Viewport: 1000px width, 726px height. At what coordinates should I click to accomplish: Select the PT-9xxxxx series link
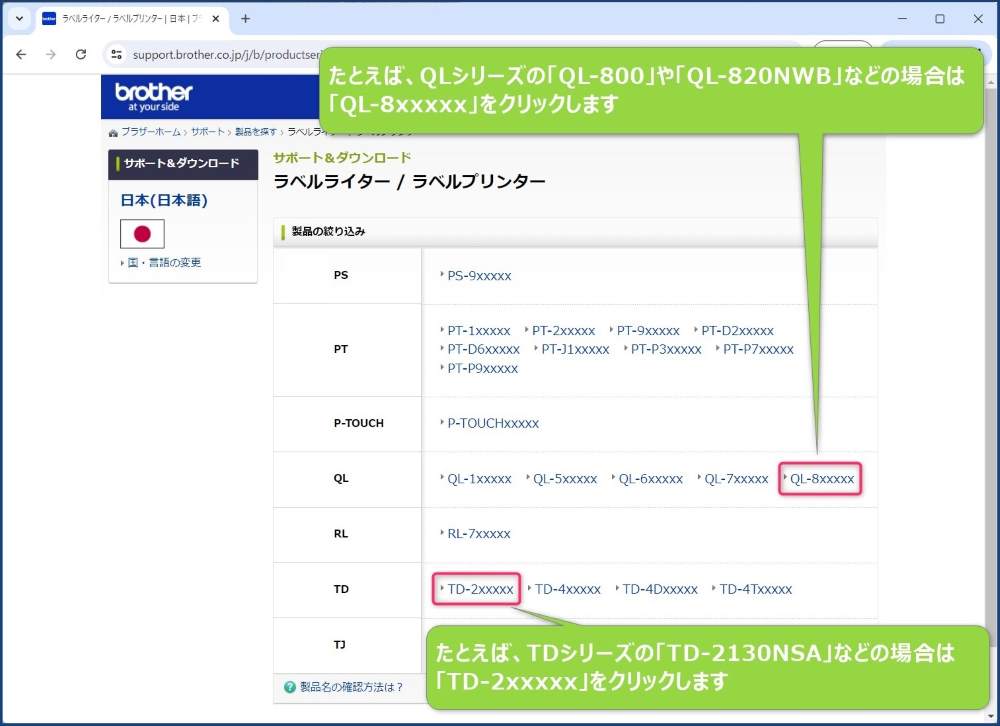(648, 331)
